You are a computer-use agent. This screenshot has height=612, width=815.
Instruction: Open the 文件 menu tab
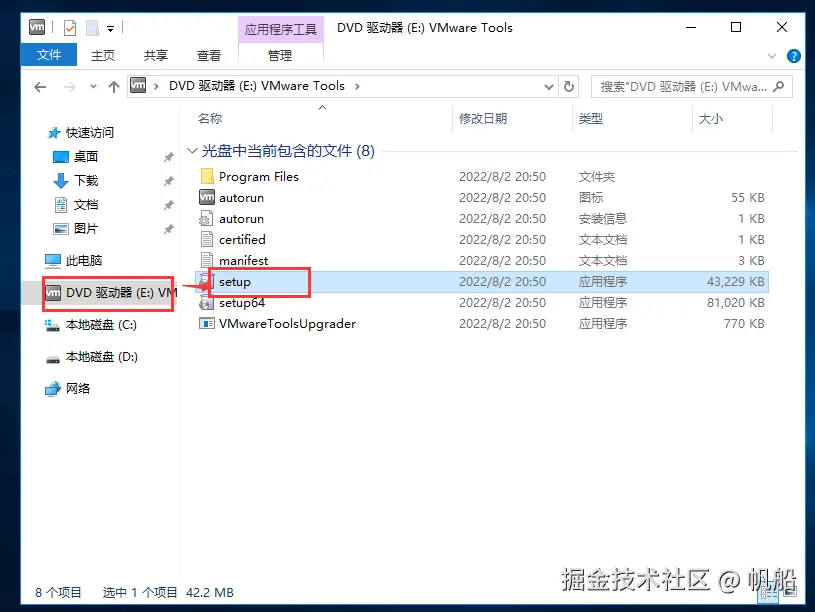(49, 55)
